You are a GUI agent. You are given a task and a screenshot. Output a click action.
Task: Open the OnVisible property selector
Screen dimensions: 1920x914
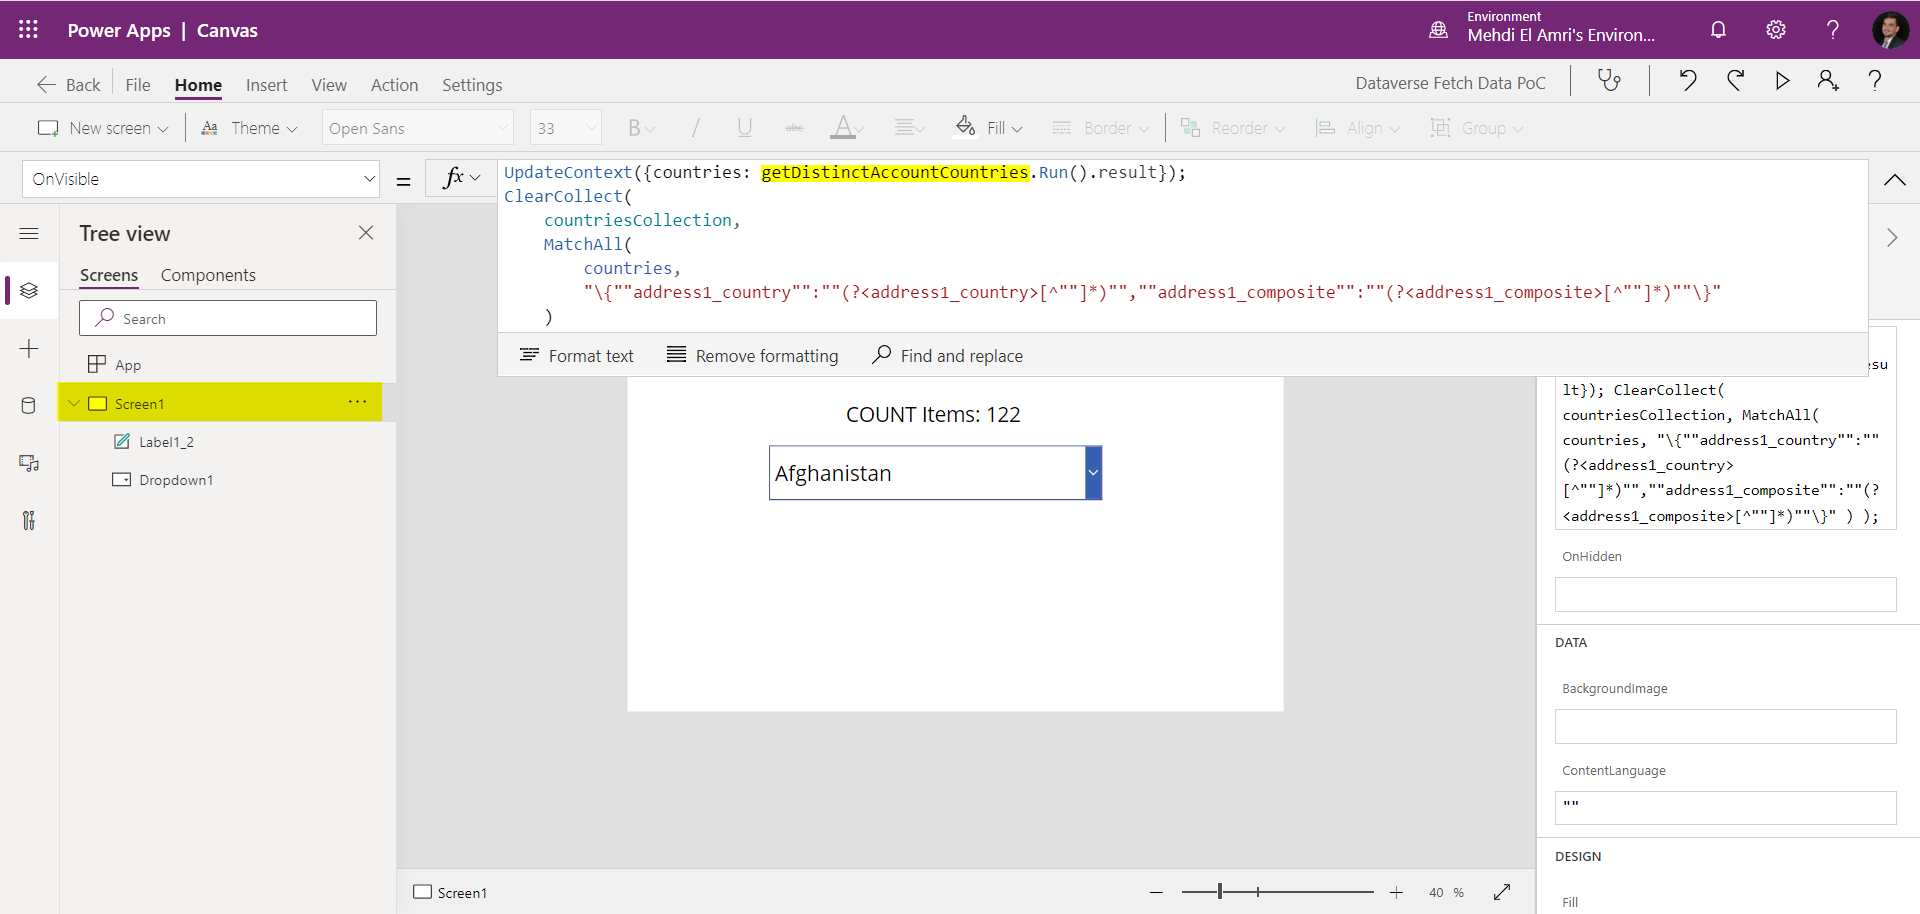pyautogui.click(x=200, y=178)
